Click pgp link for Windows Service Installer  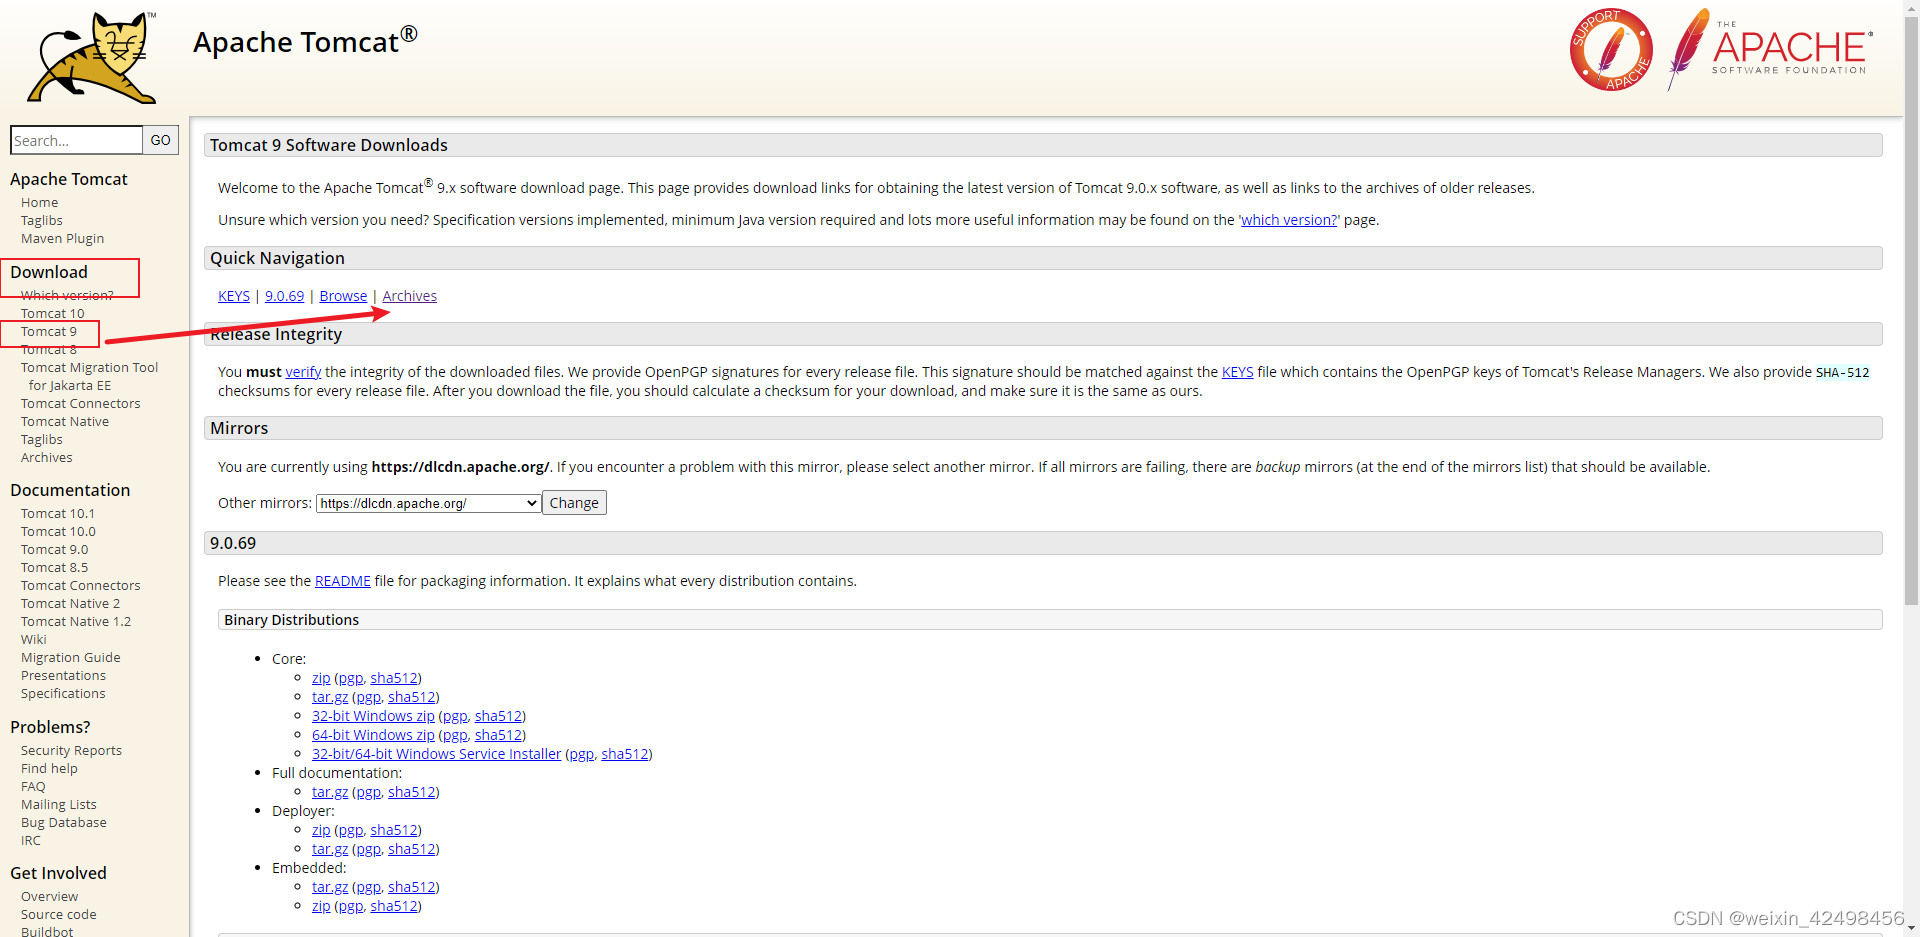(x=581, y=754)
